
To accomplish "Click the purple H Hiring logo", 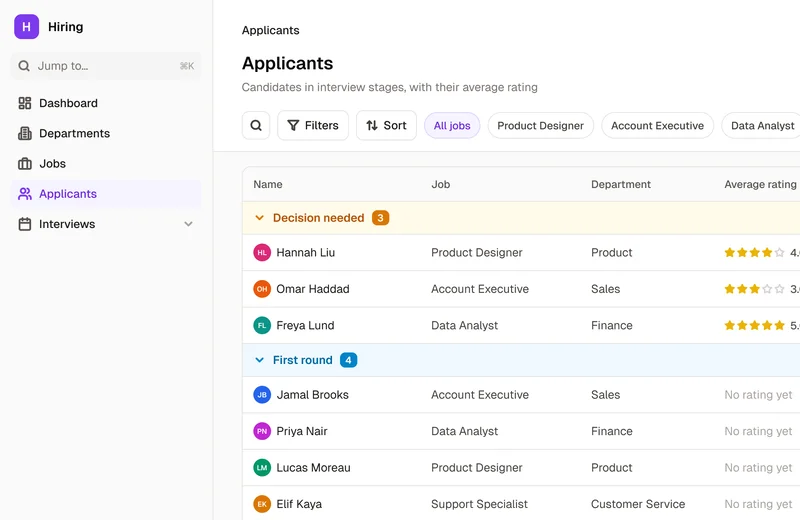I will [27, 27].
